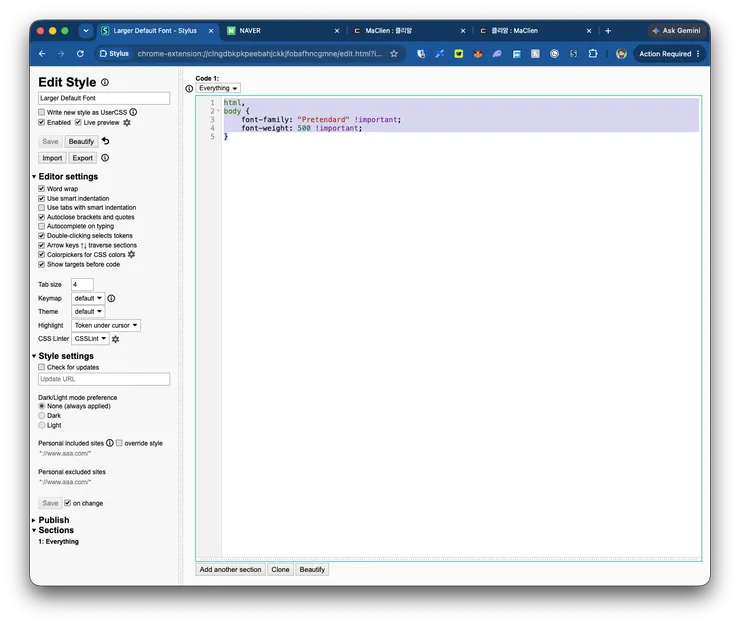Switch to the last tab ending in MaClien

[x=535, y=31]
